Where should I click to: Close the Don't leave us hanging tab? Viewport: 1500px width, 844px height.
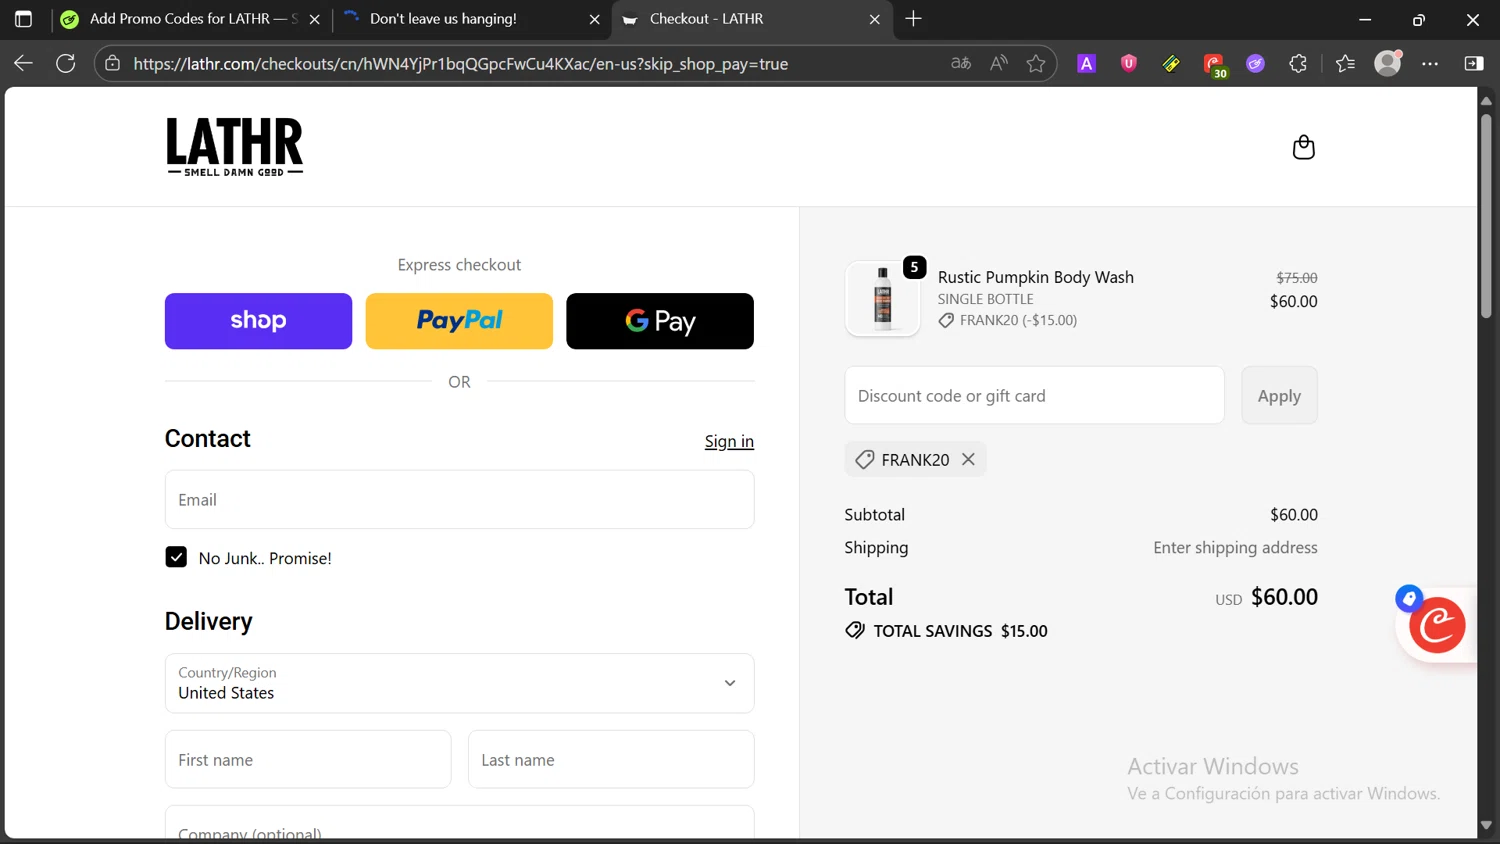click(594, 19)
